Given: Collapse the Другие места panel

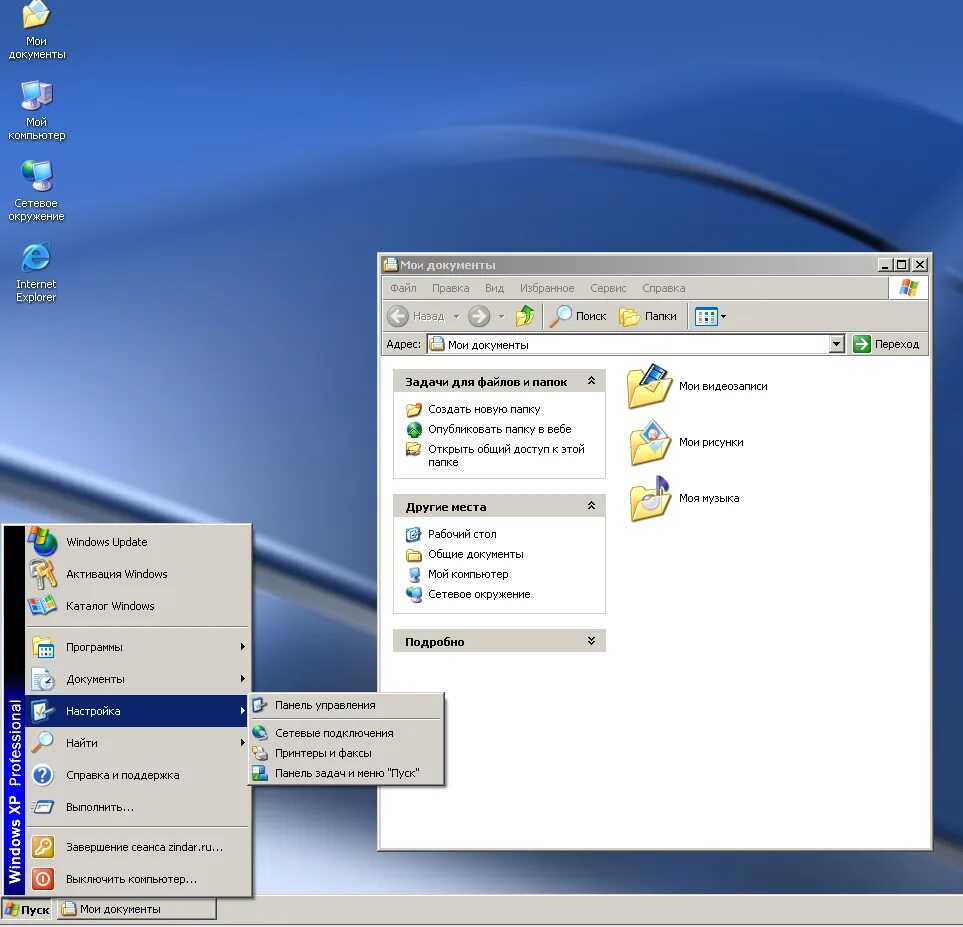Looking at the screenshot, I should 591,506.
